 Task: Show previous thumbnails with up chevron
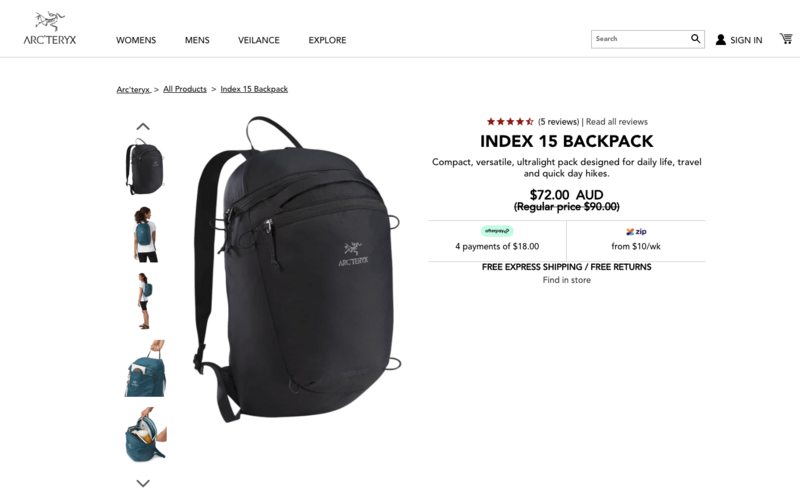143,127
